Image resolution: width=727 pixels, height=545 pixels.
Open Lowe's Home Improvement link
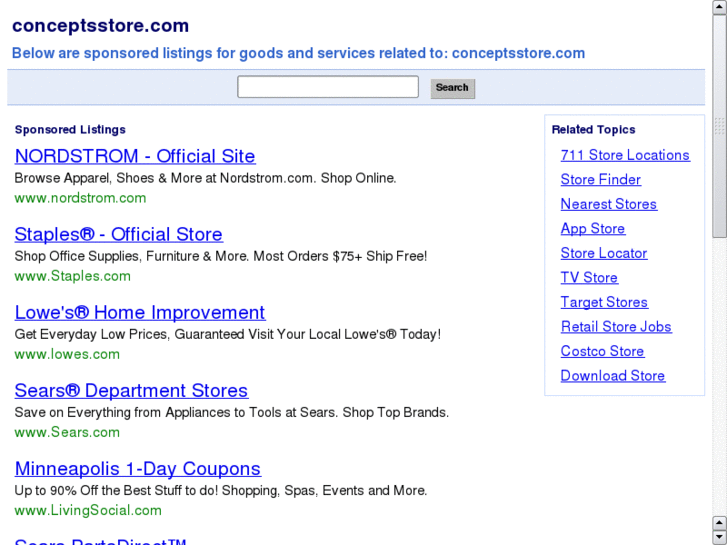(140, 313)
